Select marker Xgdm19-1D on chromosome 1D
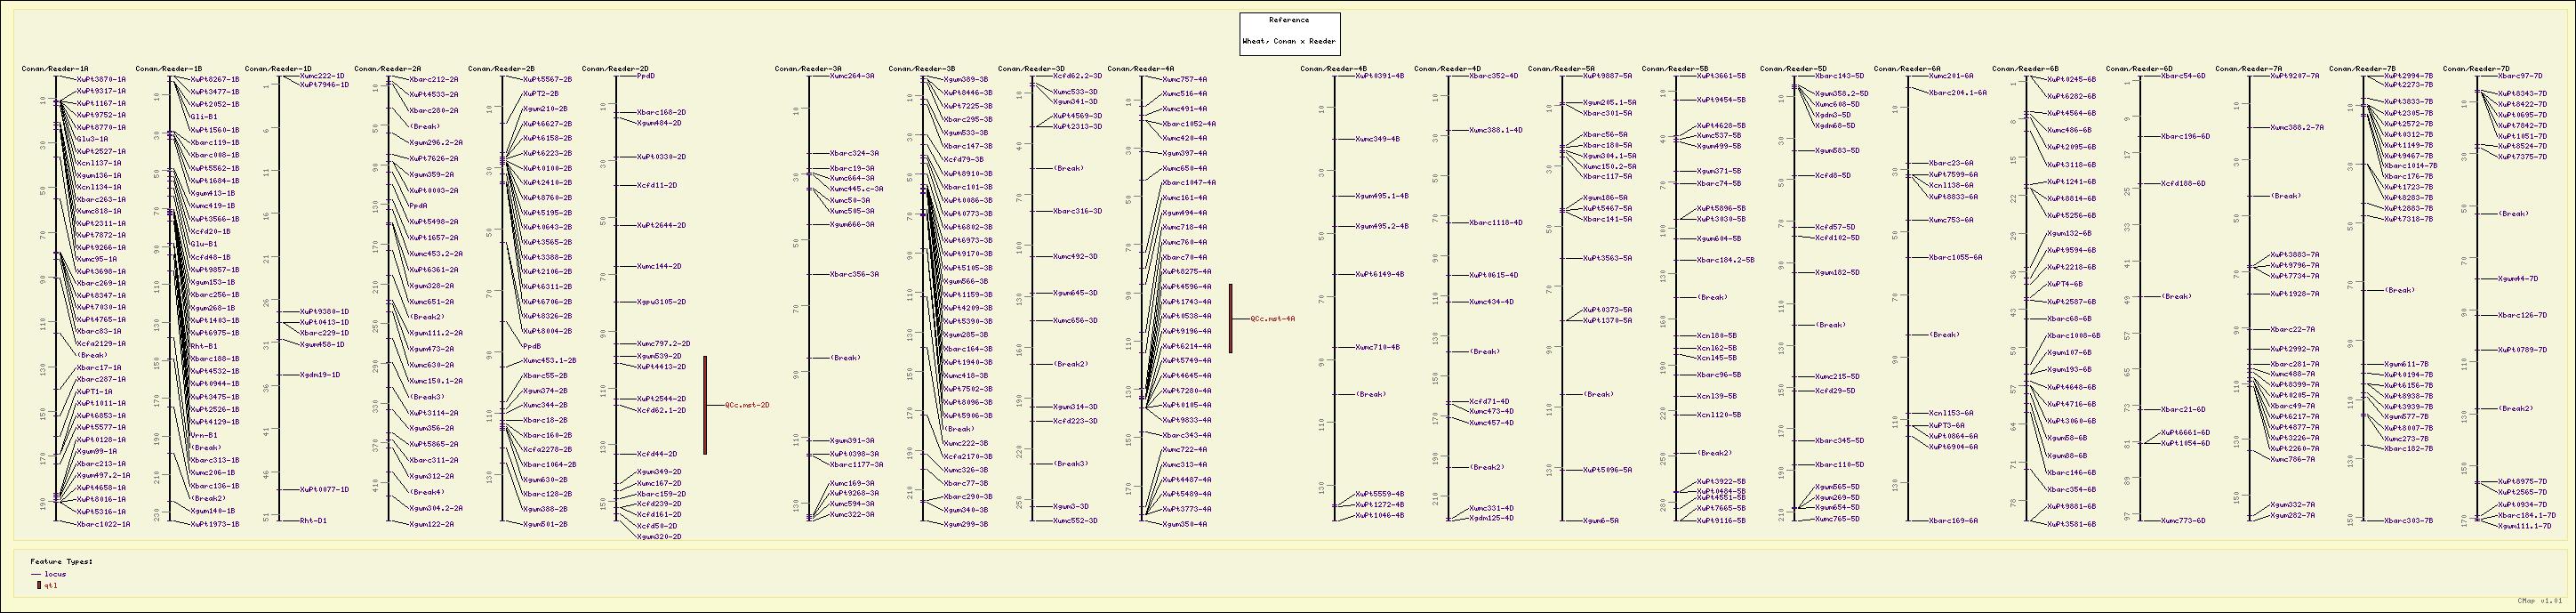The width and height of the screenshot is (2576, 613). tap(319, 375)
